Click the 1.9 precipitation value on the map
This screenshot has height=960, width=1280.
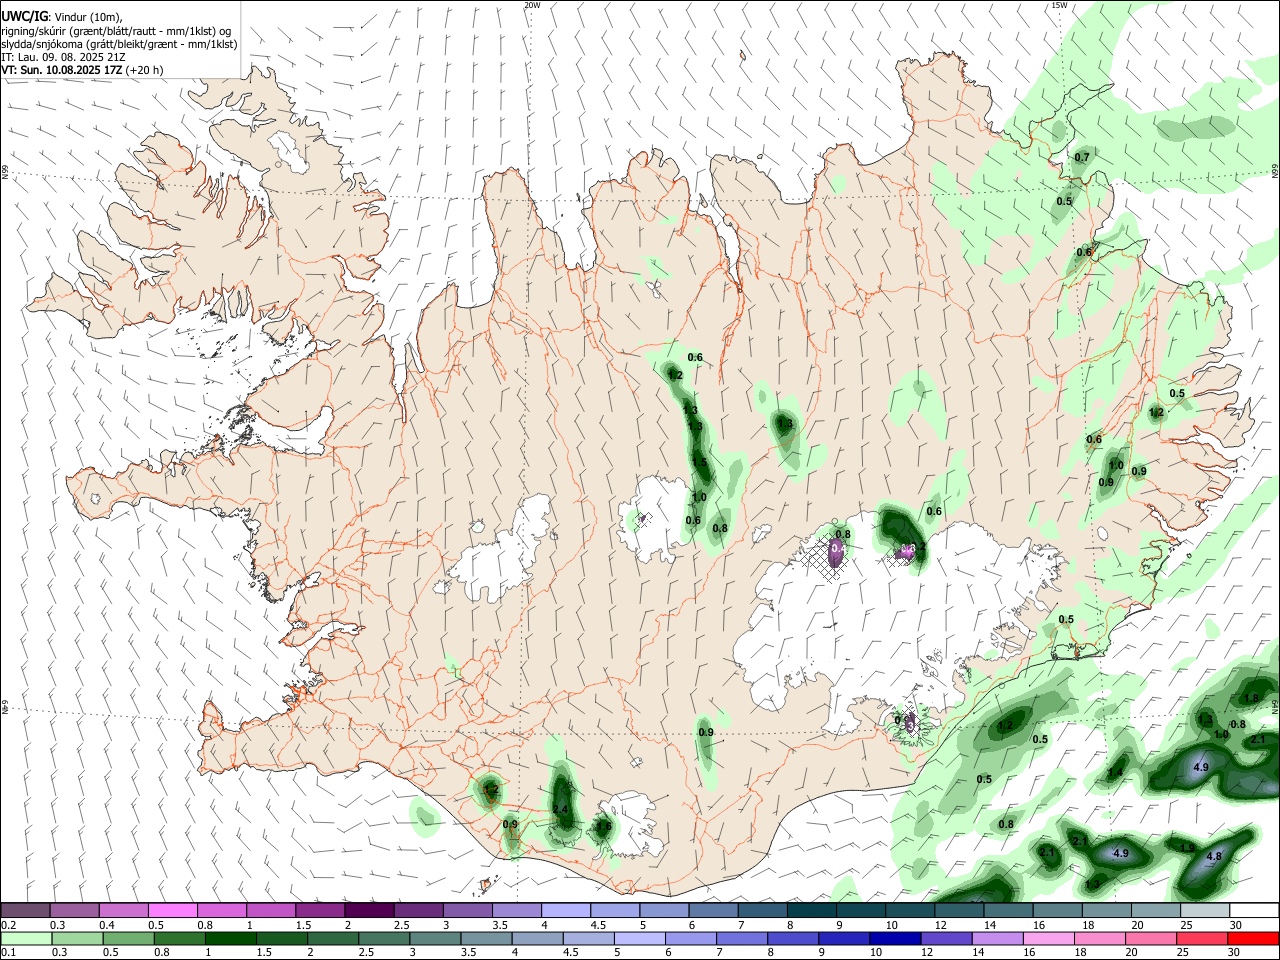pyautogui.click(x=1187, y=847)
